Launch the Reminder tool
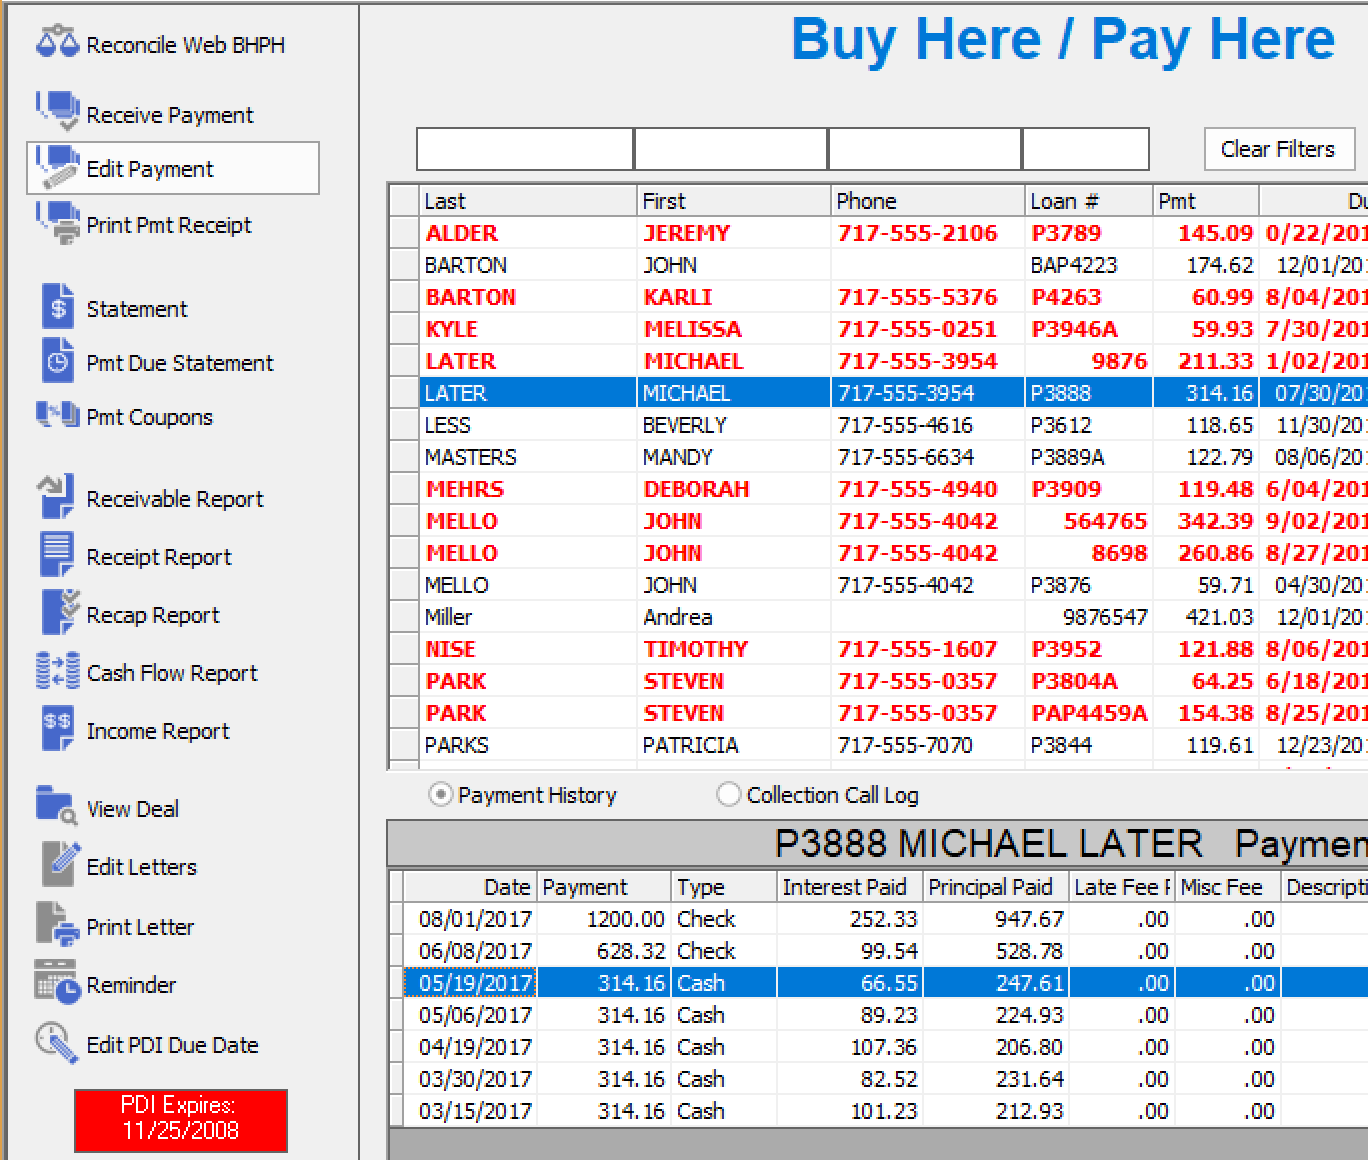 pyautogui.click(x=130, y=985)
